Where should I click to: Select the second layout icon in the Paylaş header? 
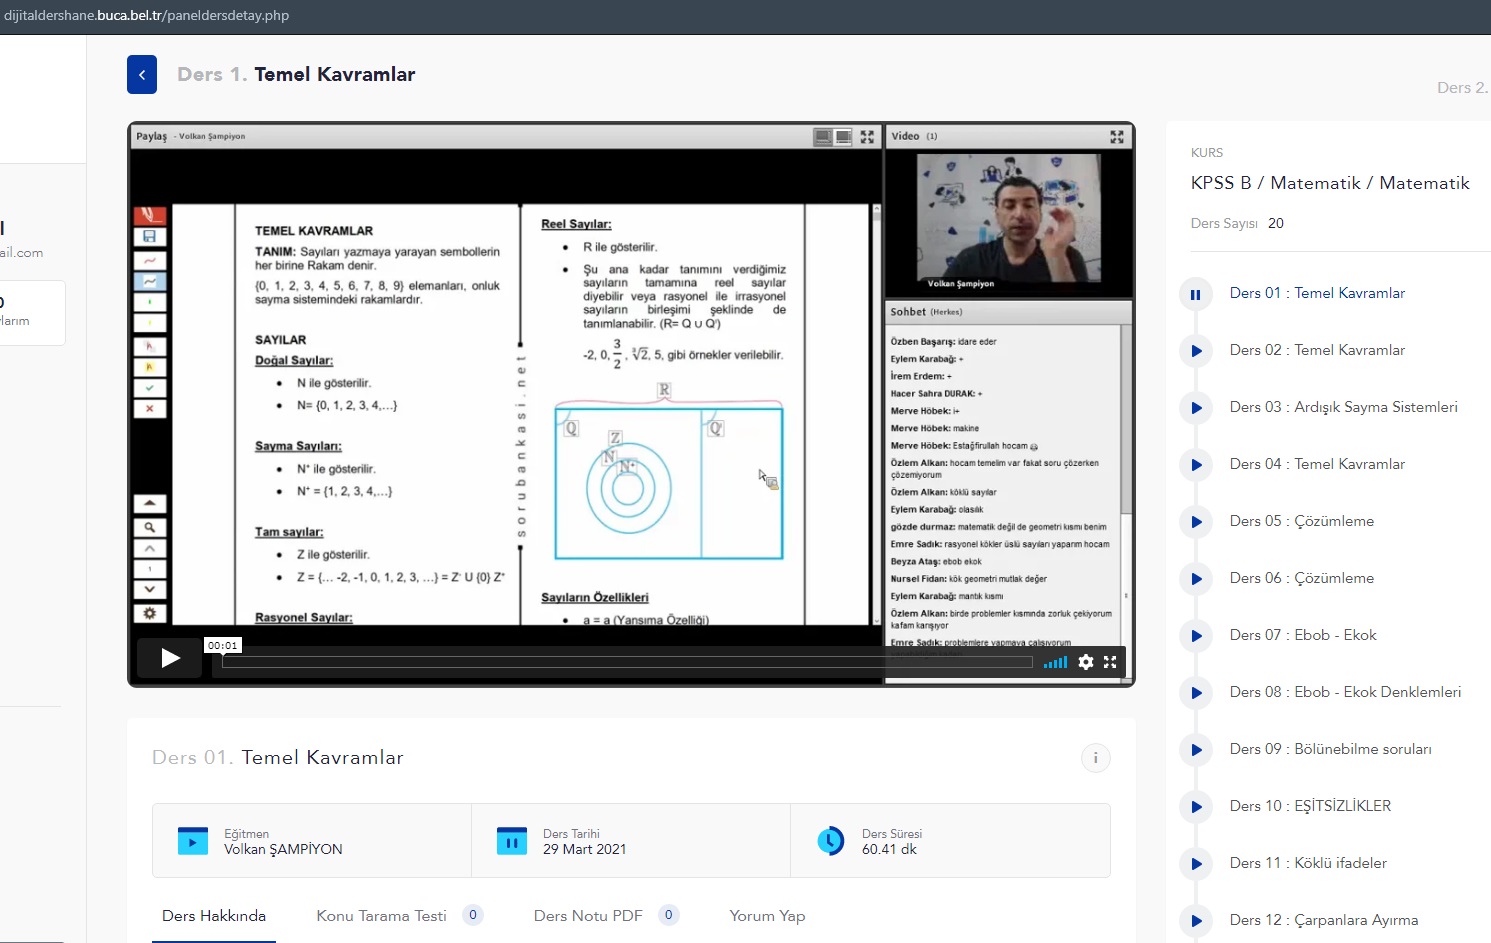844,137
